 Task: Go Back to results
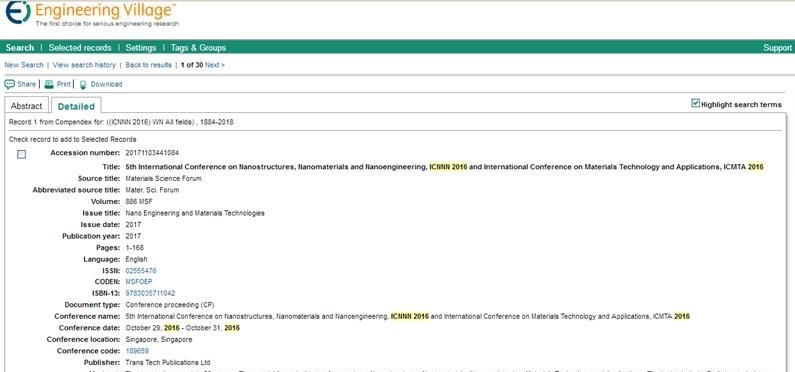[x=149, y=65]
